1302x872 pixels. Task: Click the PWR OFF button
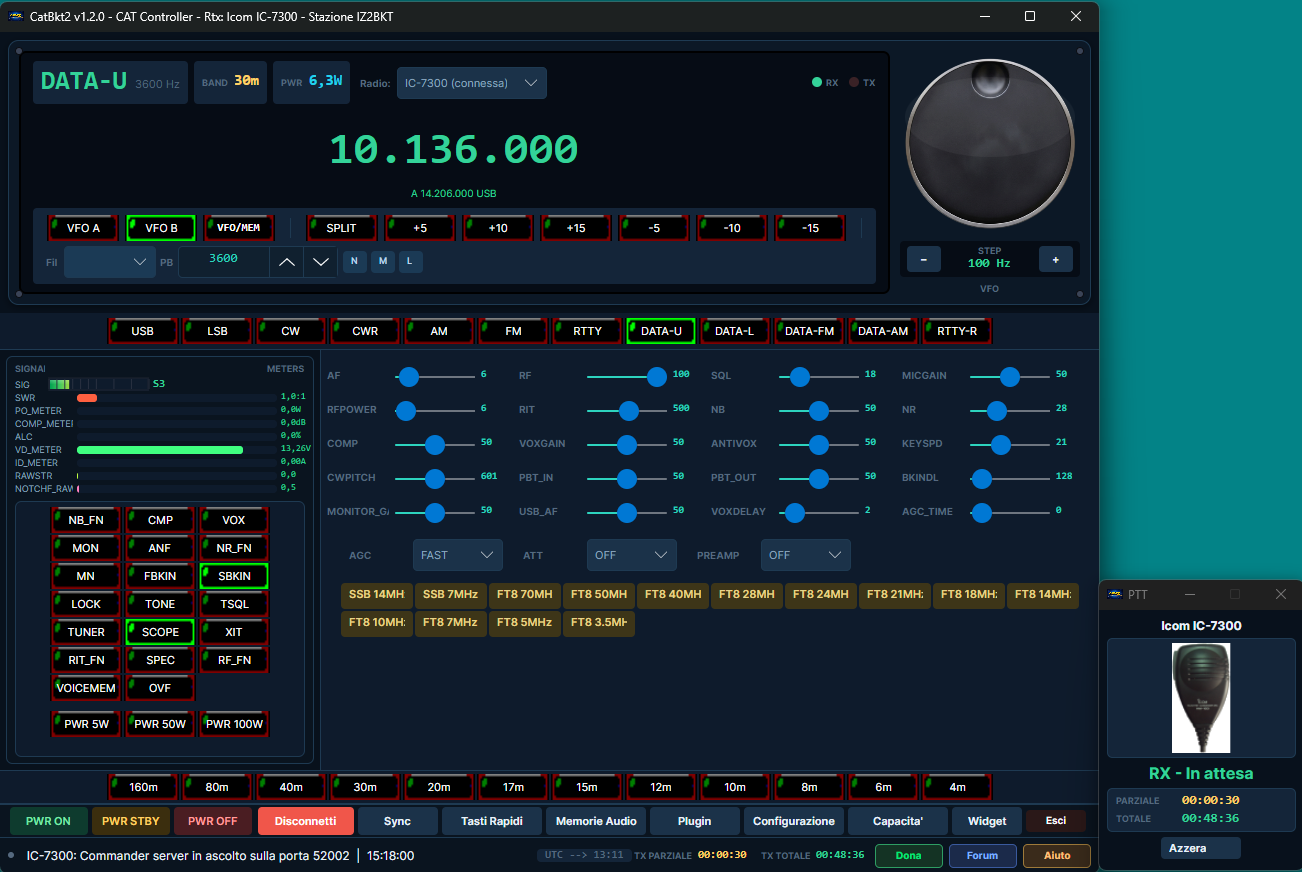click(213, 821)
